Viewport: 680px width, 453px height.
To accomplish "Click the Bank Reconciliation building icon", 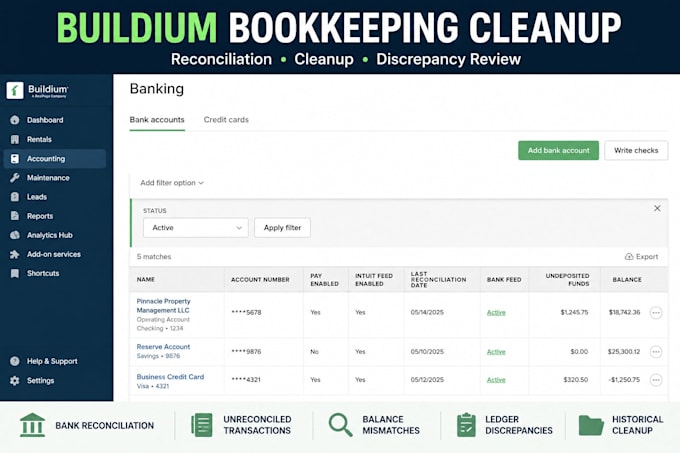I will point(33,425).
